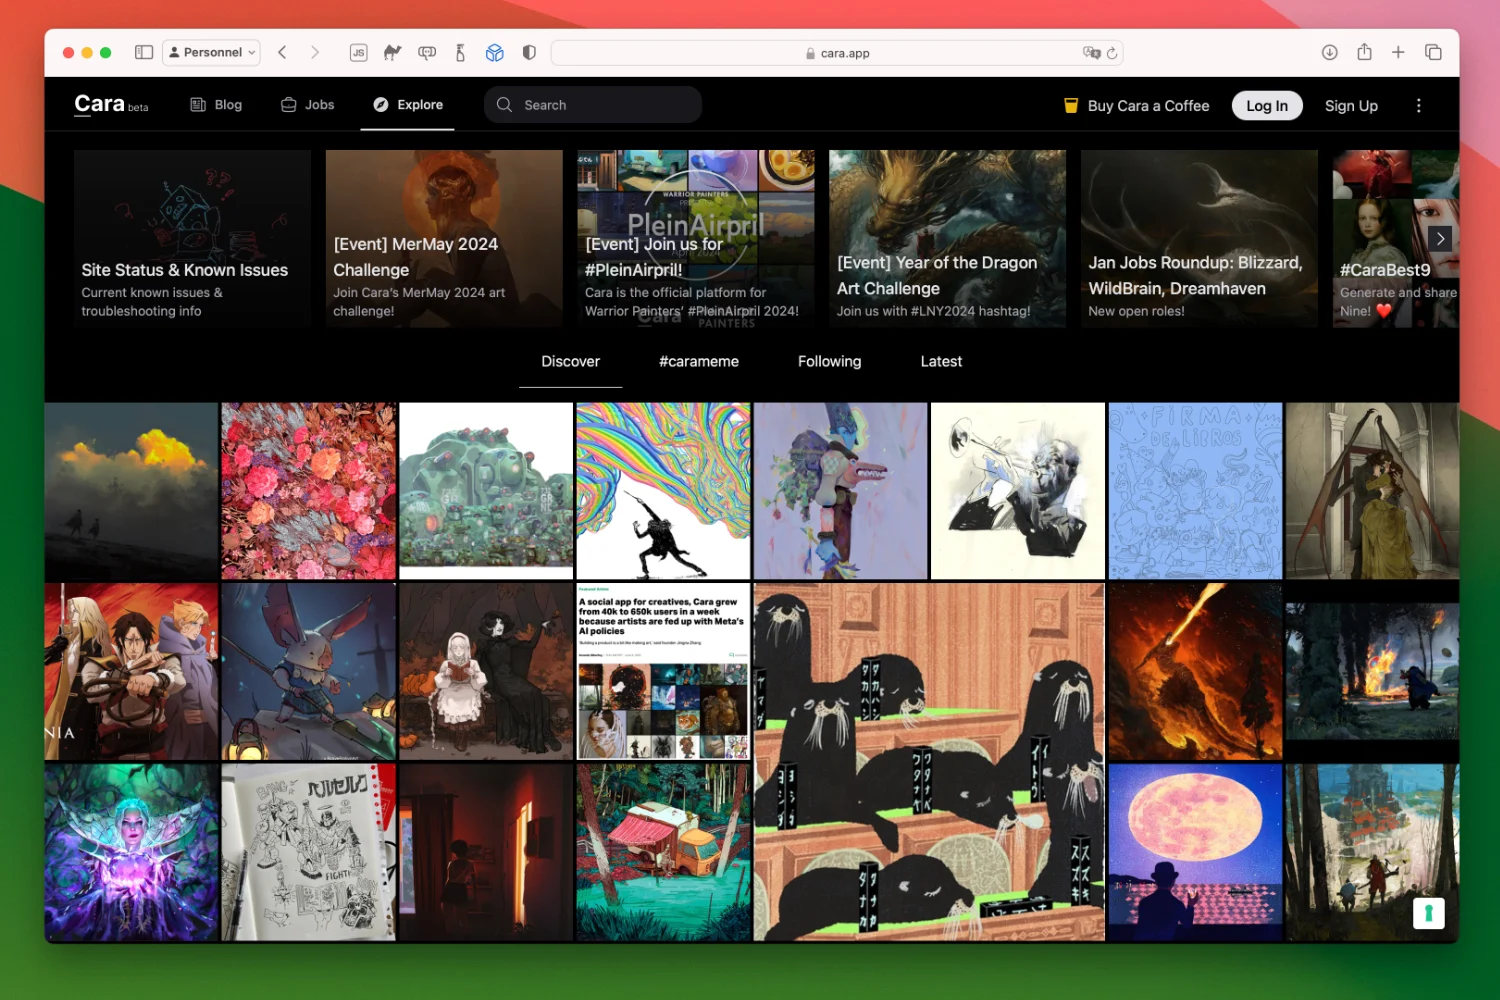Open a new tab with plus icon
The height and width of the screenshot is (1000, 1500).
tap(1398, 52)
